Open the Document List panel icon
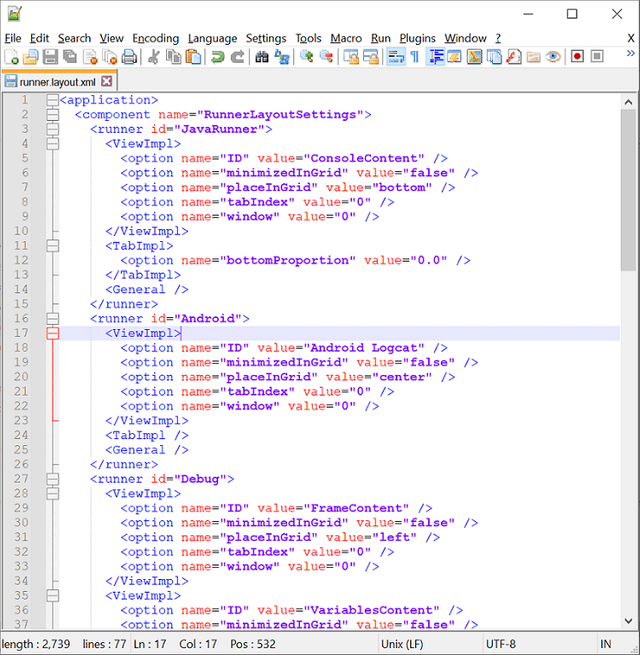This screenshot has height=655, width=640. click(494, 57)
